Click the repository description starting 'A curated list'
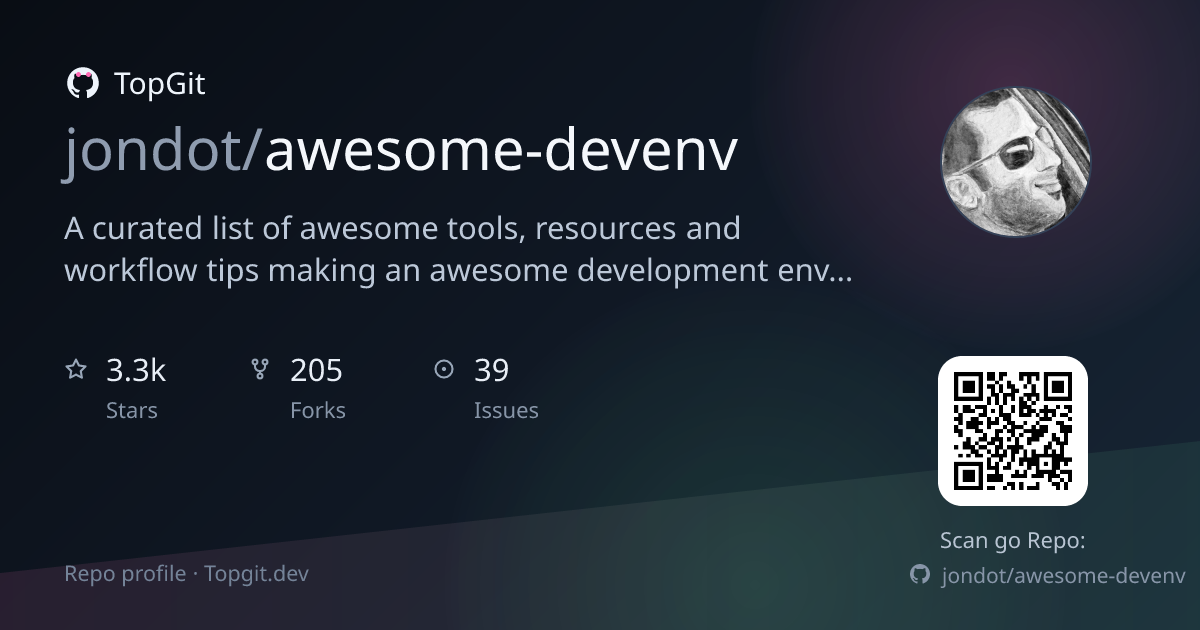The height and width of the screenshot is (630, 1200). 458,249
